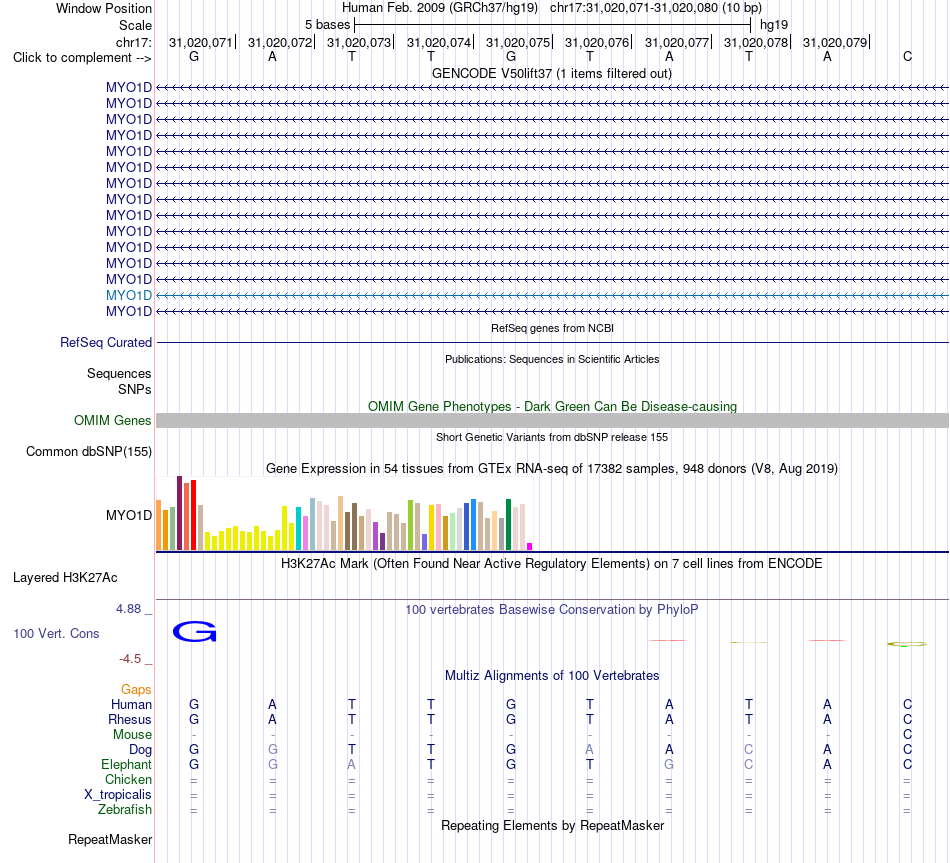Image resolution: width=950 pixels, height=863 pixels.
Task: Click the large blue G conservation logo
Action: (x=194, y=631)
